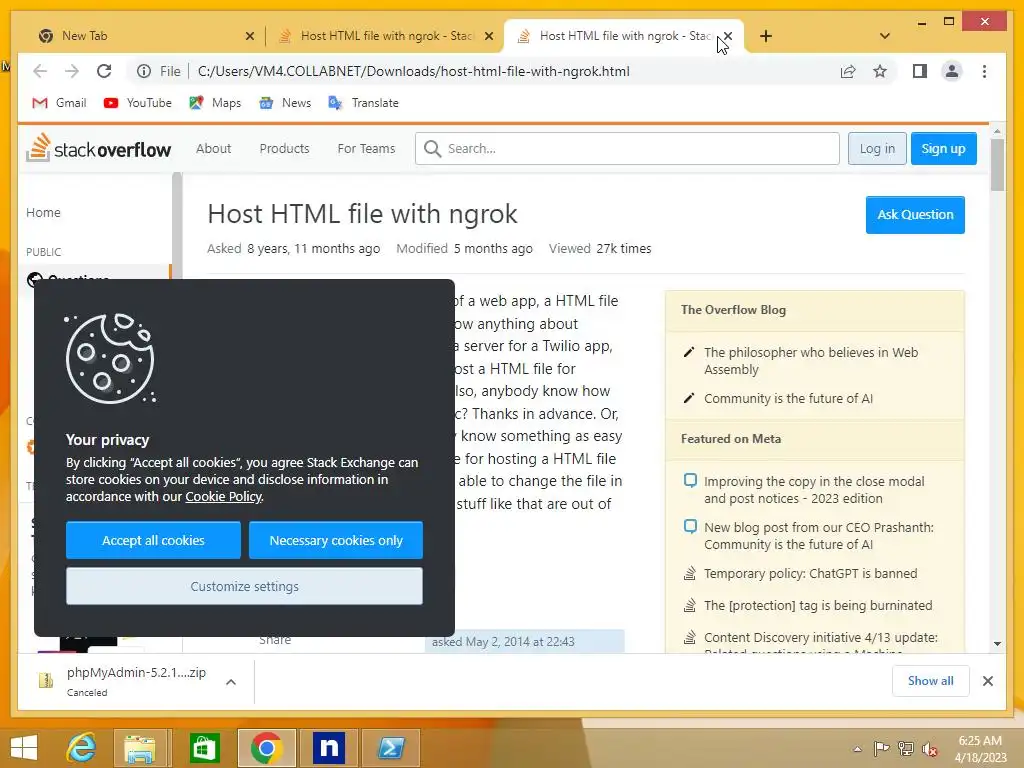Open the Windows Start button
Screen dimensions: 1024x768
[24, 747]
